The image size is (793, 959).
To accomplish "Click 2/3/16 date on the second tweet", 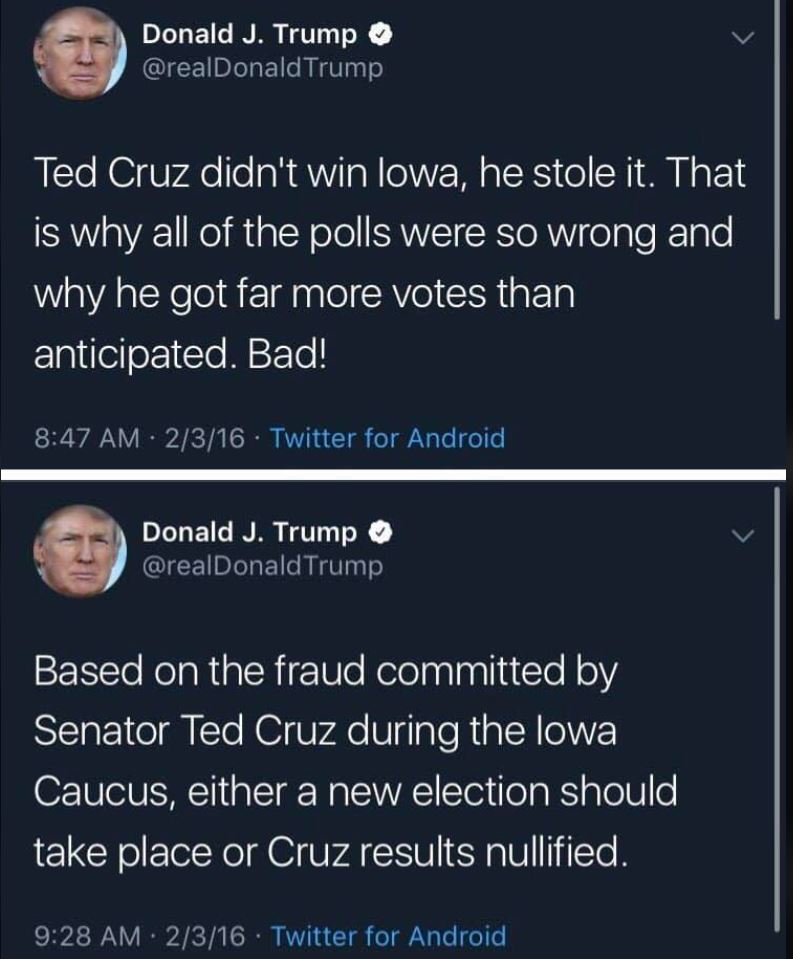I will pyautogui.click(x=204, y=937).
